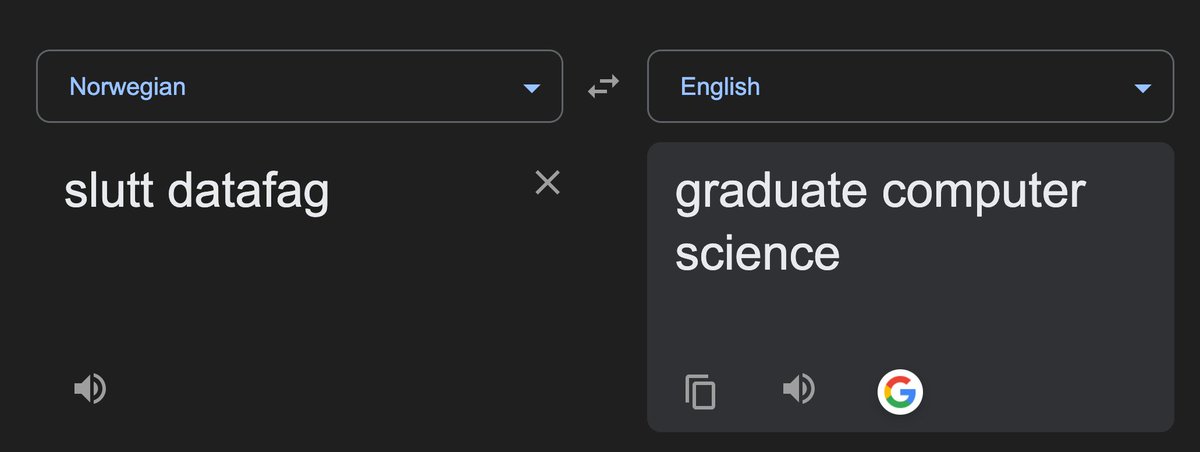
Task: Listen to the Norwegian source text
Action: click(x=90, y=388)
